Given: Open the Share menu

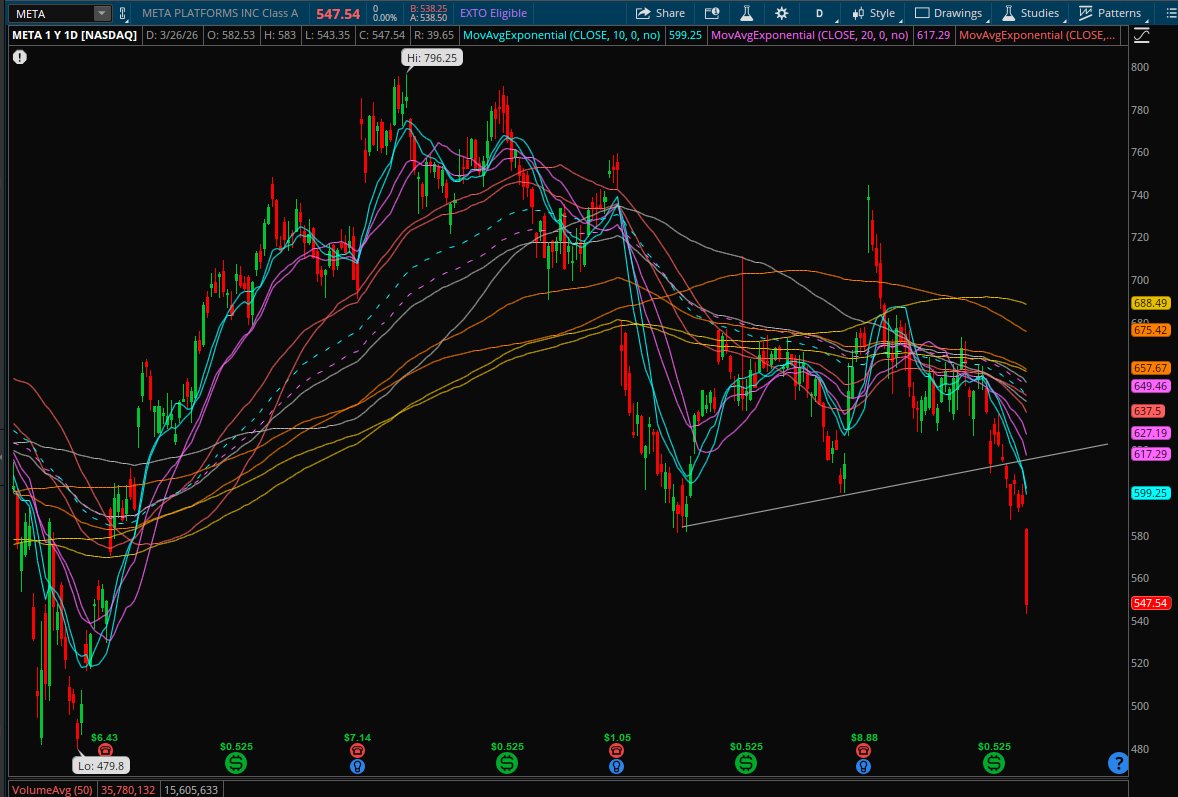Looking at the screenshot, I should click(x=660, y=13).
